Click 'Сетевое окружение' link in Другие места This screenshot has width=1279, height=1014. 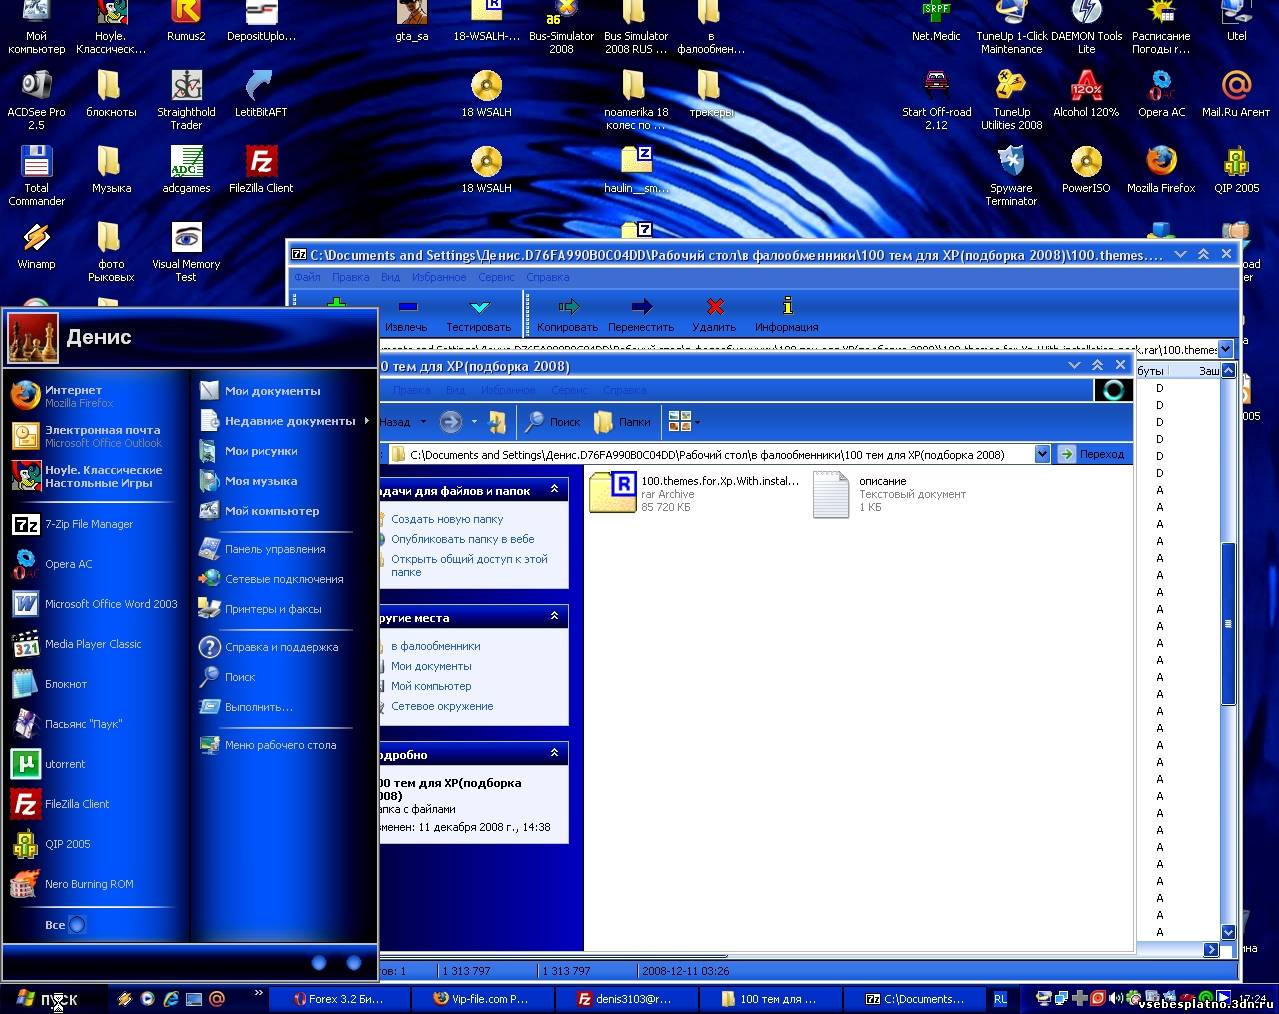(x=442, y=706)
